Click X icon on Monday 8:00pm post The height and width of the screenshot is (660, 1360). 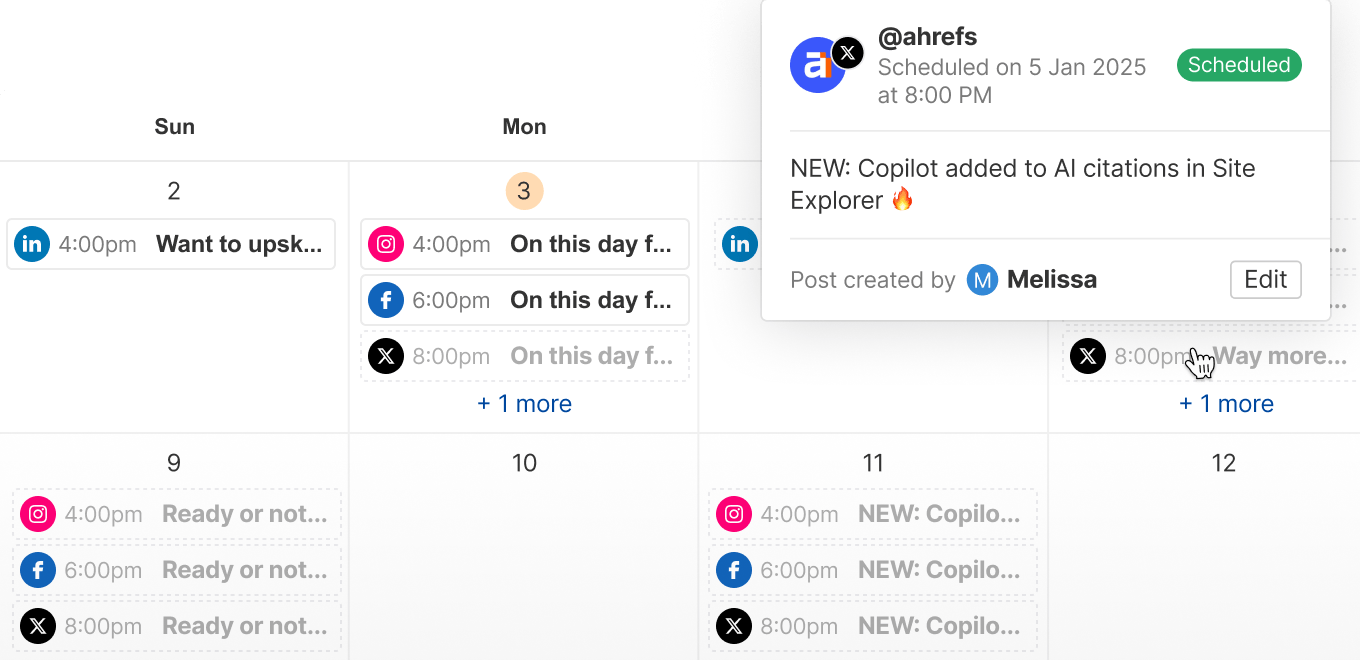point(386,356)
